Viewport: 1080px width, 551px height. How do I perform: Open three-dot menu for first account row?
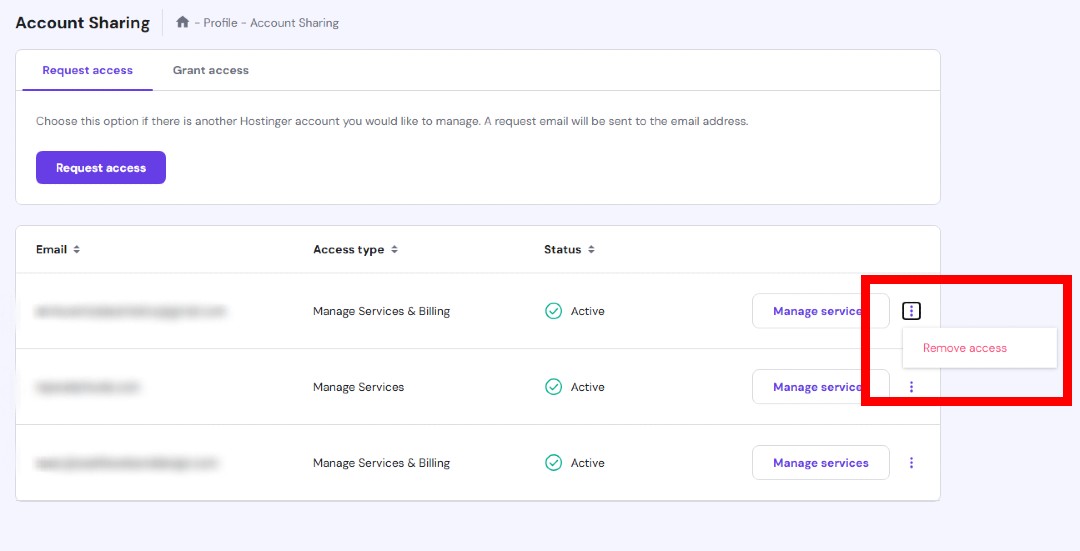(911, 311)
